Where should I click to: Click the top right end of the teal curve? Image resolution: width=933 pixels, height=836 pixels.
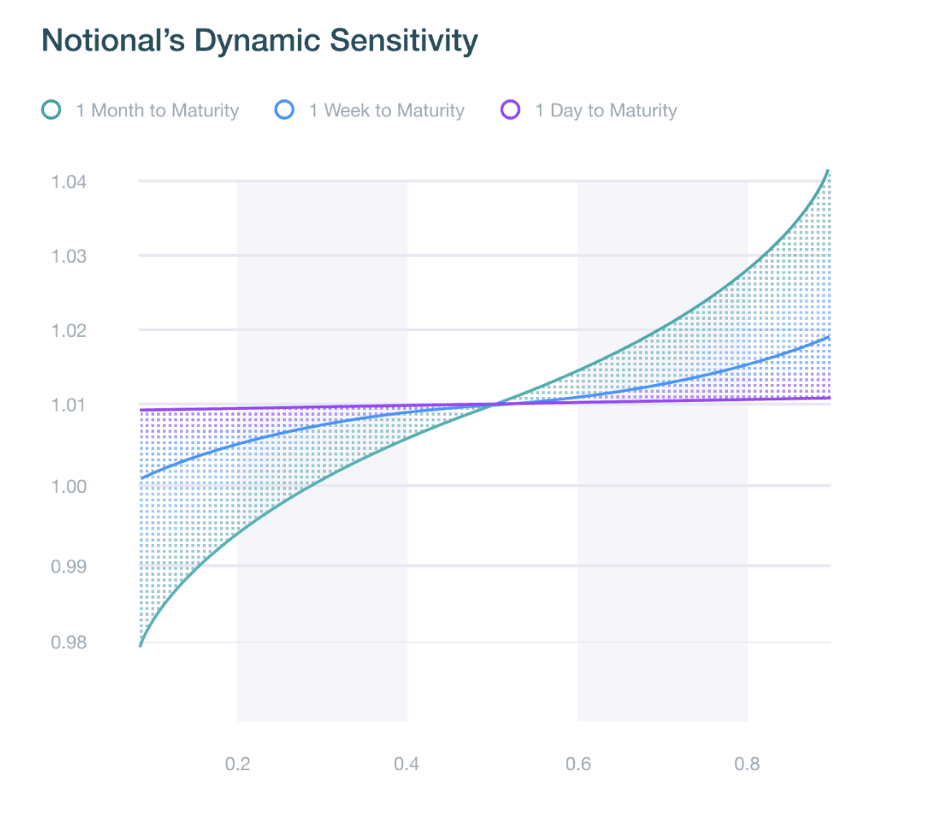coord(828,171)
